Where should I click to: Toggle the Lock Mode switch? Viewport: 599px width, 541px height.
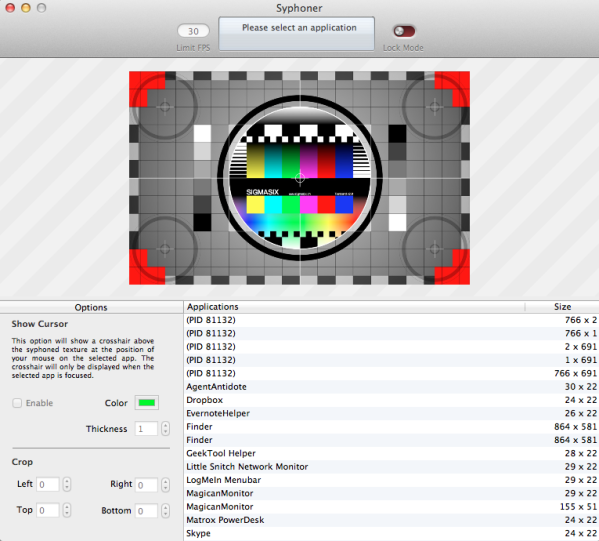(x=404, y=31)
